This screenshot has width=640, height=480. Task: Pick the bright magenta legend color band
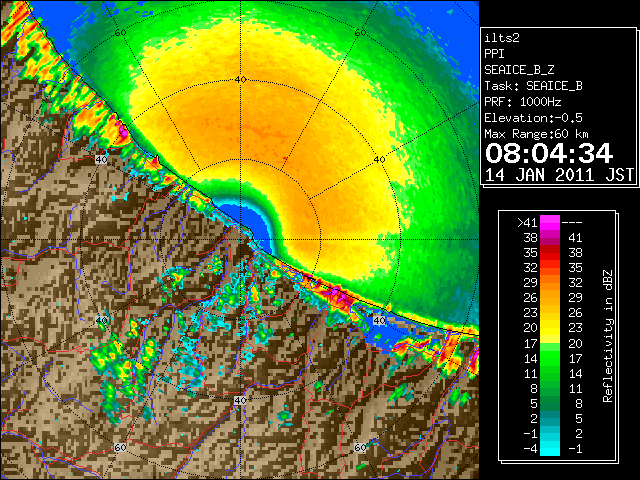click(550, 223)
